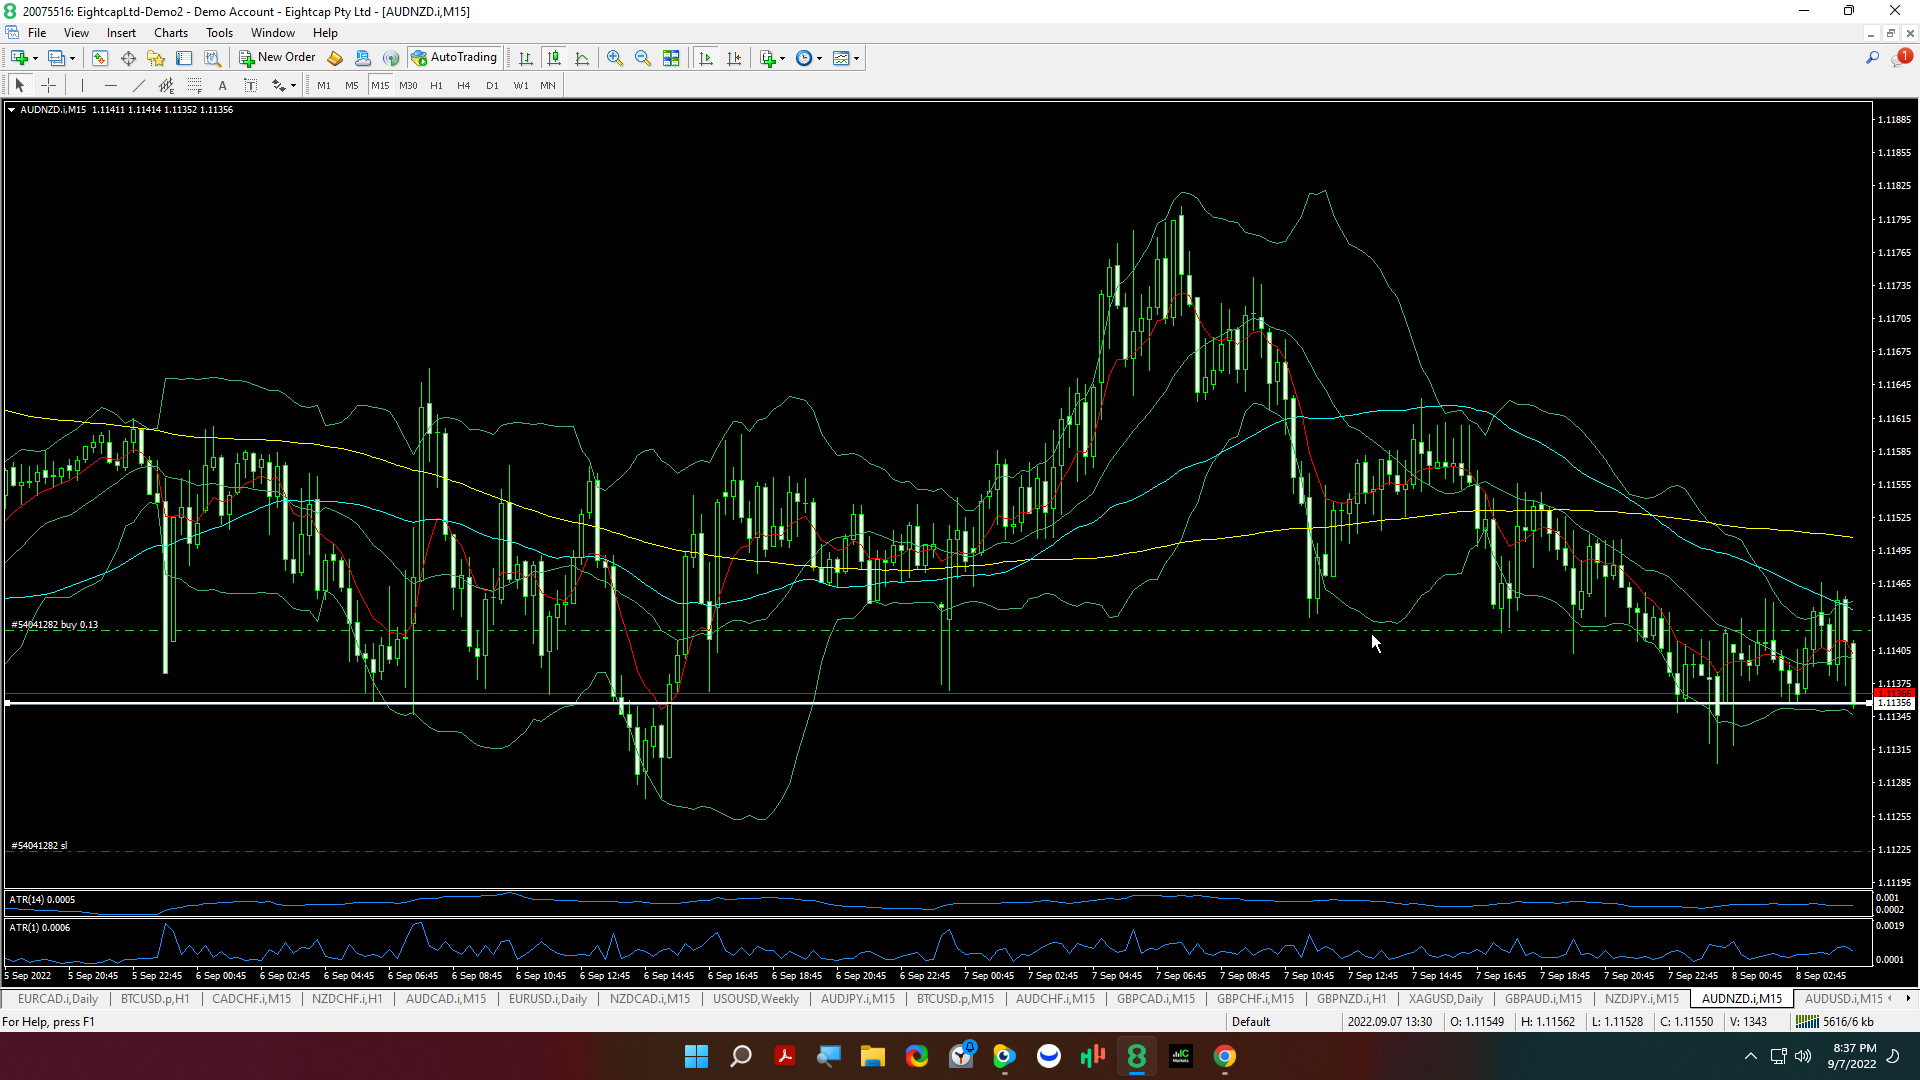Open the Strategy Tester icon

pyautogui.click(x=212, y=58)
